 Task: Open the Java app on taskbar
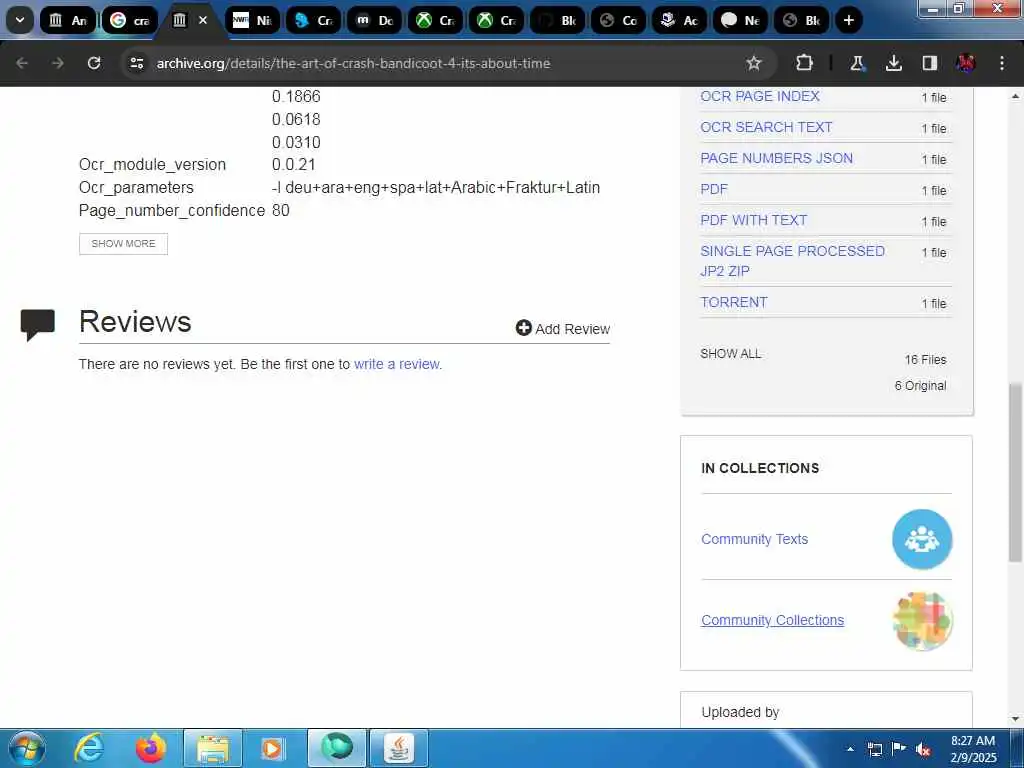point(398,748)
